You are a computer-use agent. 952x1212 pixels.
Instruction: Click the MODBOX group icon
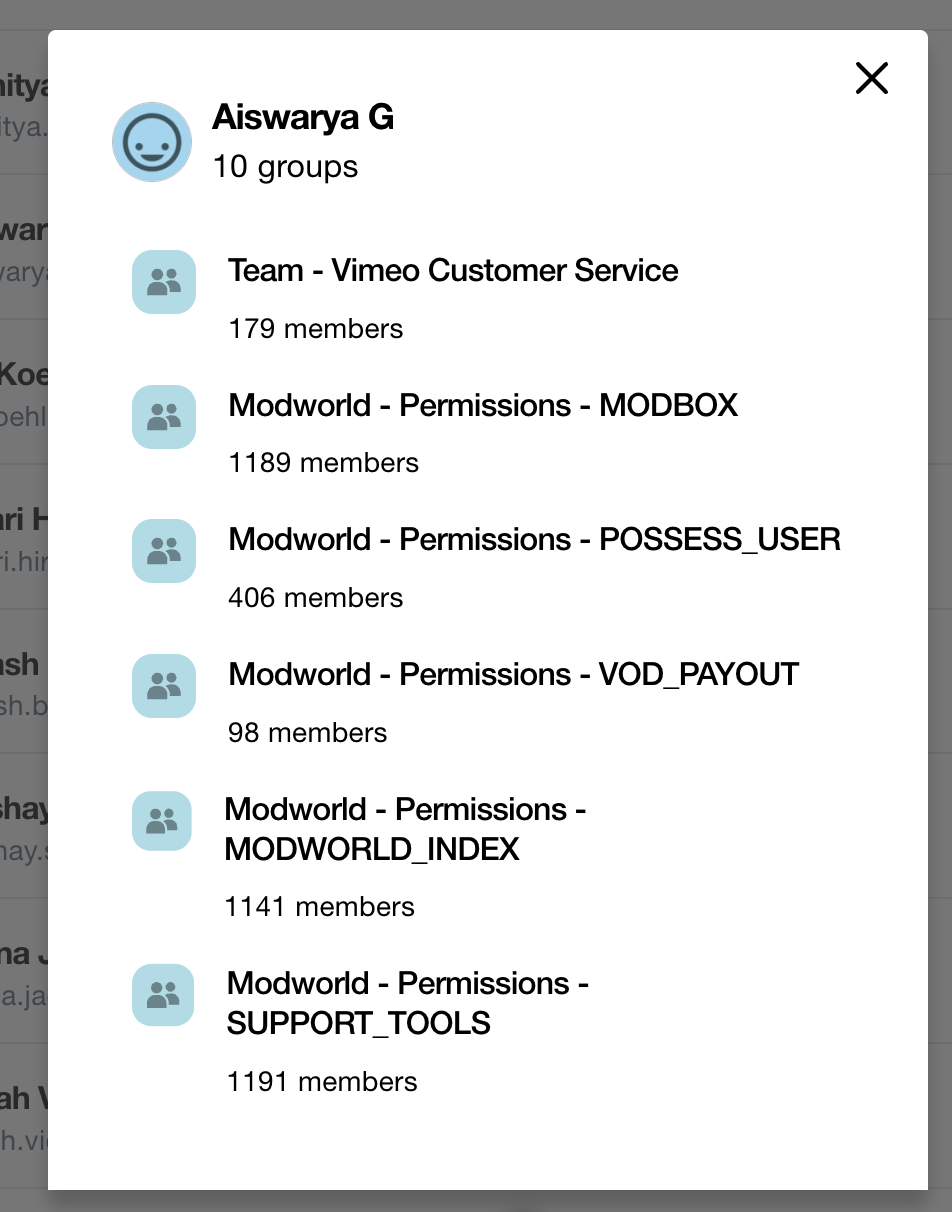coord(164,416)
